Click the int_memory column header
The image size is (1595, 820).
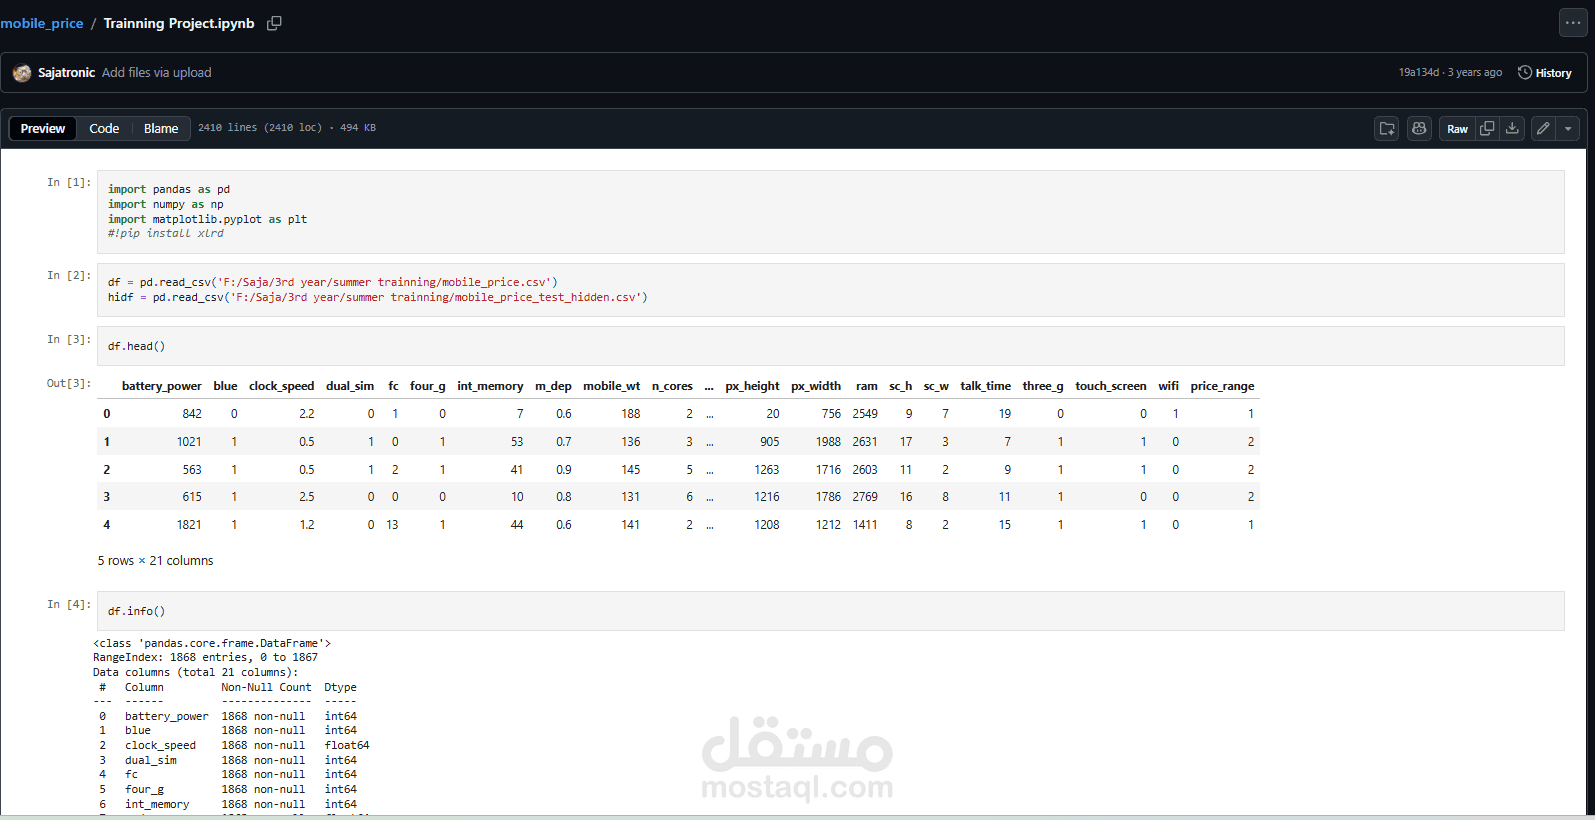point(490,386)
